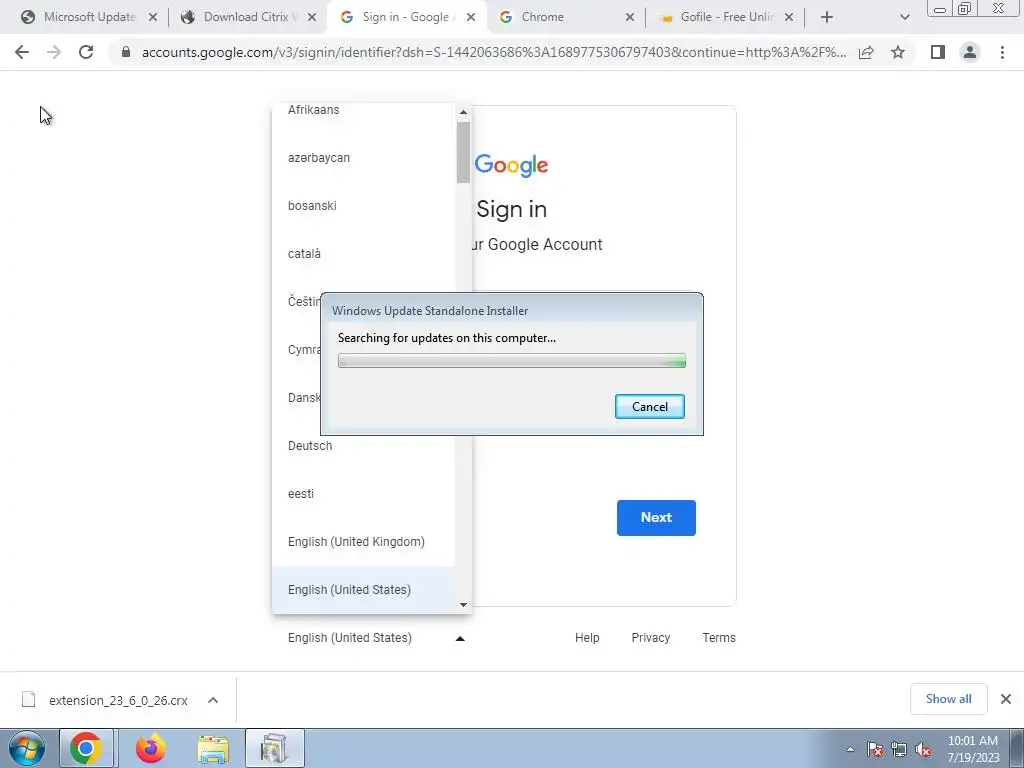The width and height of the screenshot is (1024, 768).
Task: Click the accounts.google.com address bar
Action: pyautogui.click(x=494, y=52)
